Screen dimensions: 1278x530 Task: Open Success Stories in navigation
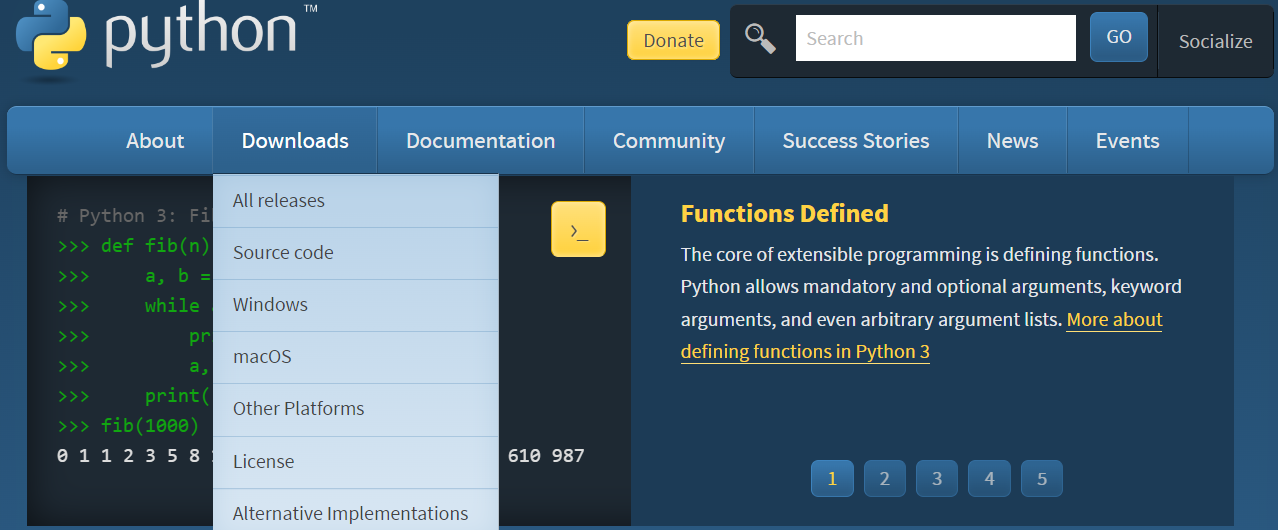[856, 141]
